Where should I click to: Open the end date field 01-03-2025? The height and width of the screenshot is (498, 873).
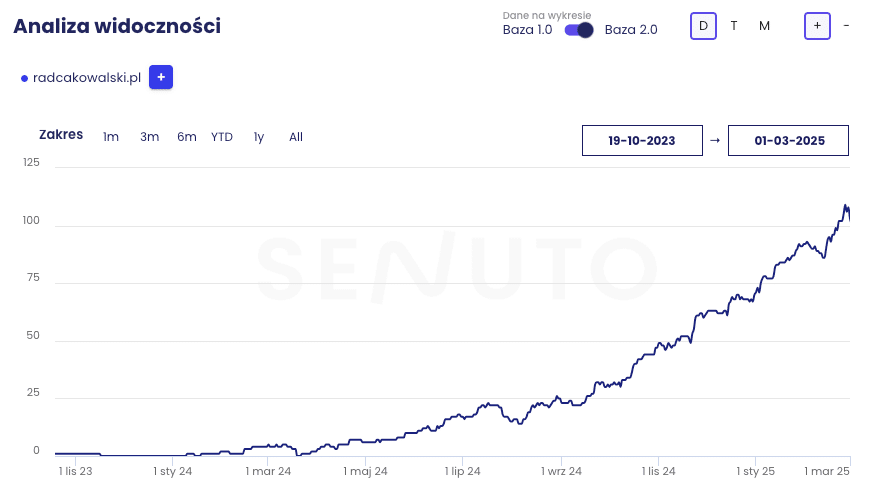pos(788,141)
